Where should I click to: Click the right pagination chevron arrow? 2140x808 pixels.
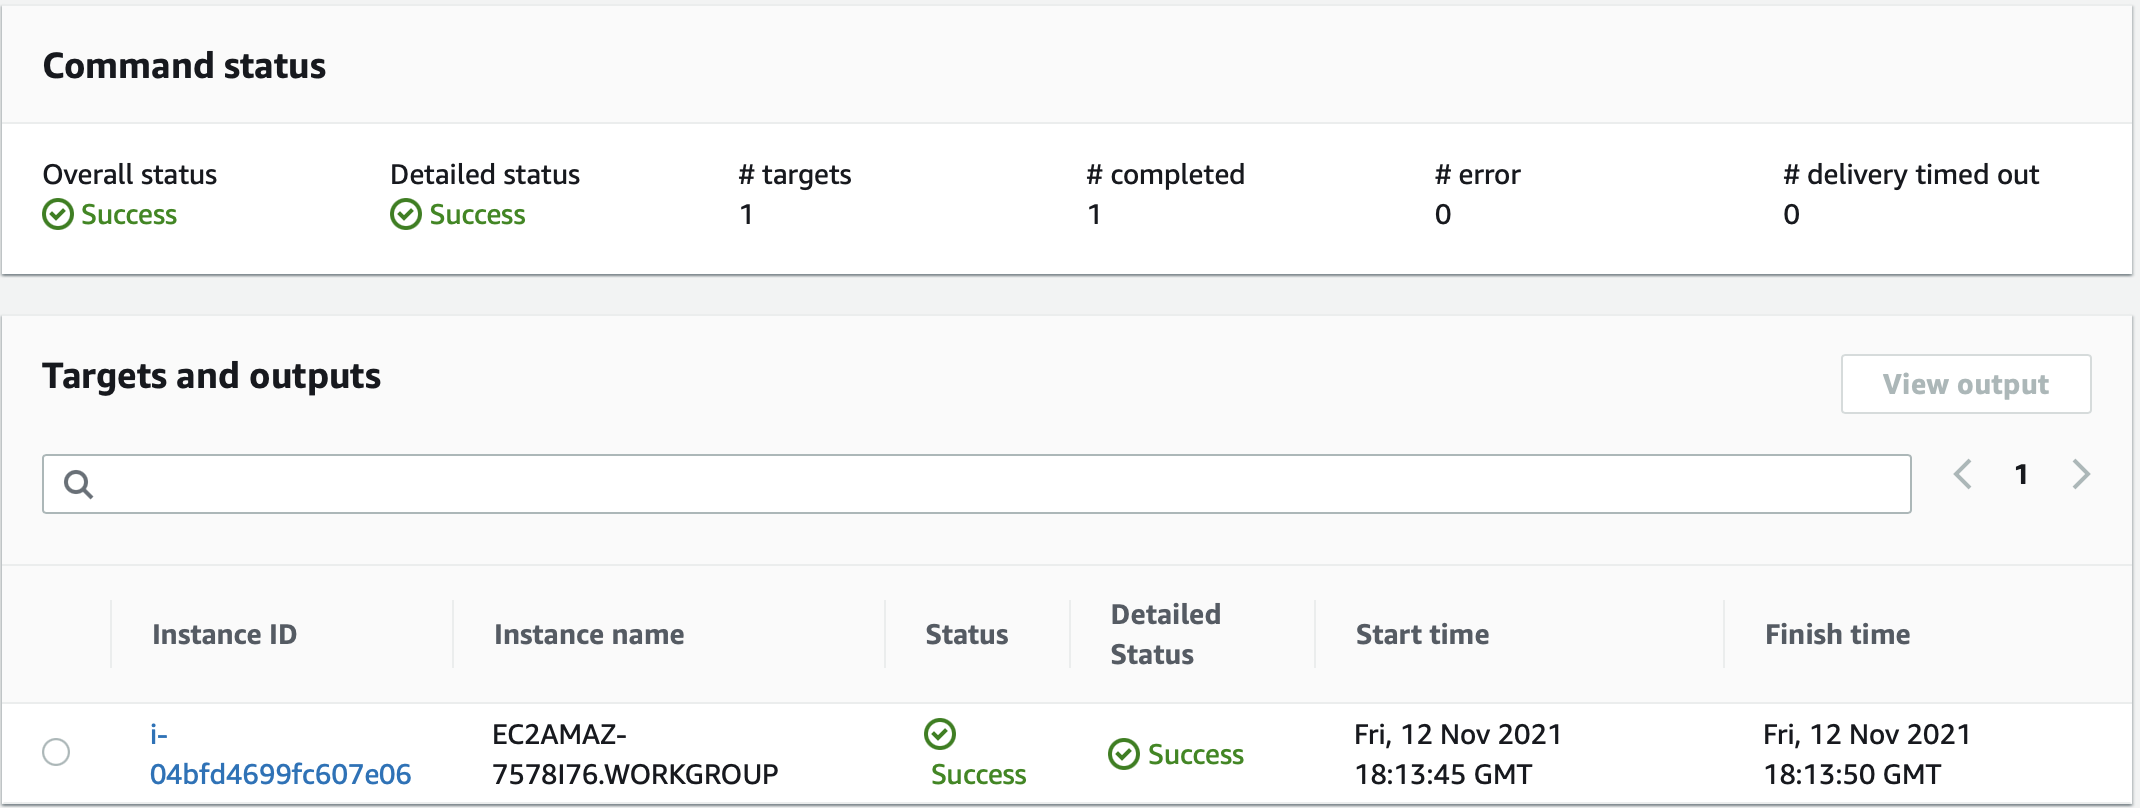pos(2081,475)
